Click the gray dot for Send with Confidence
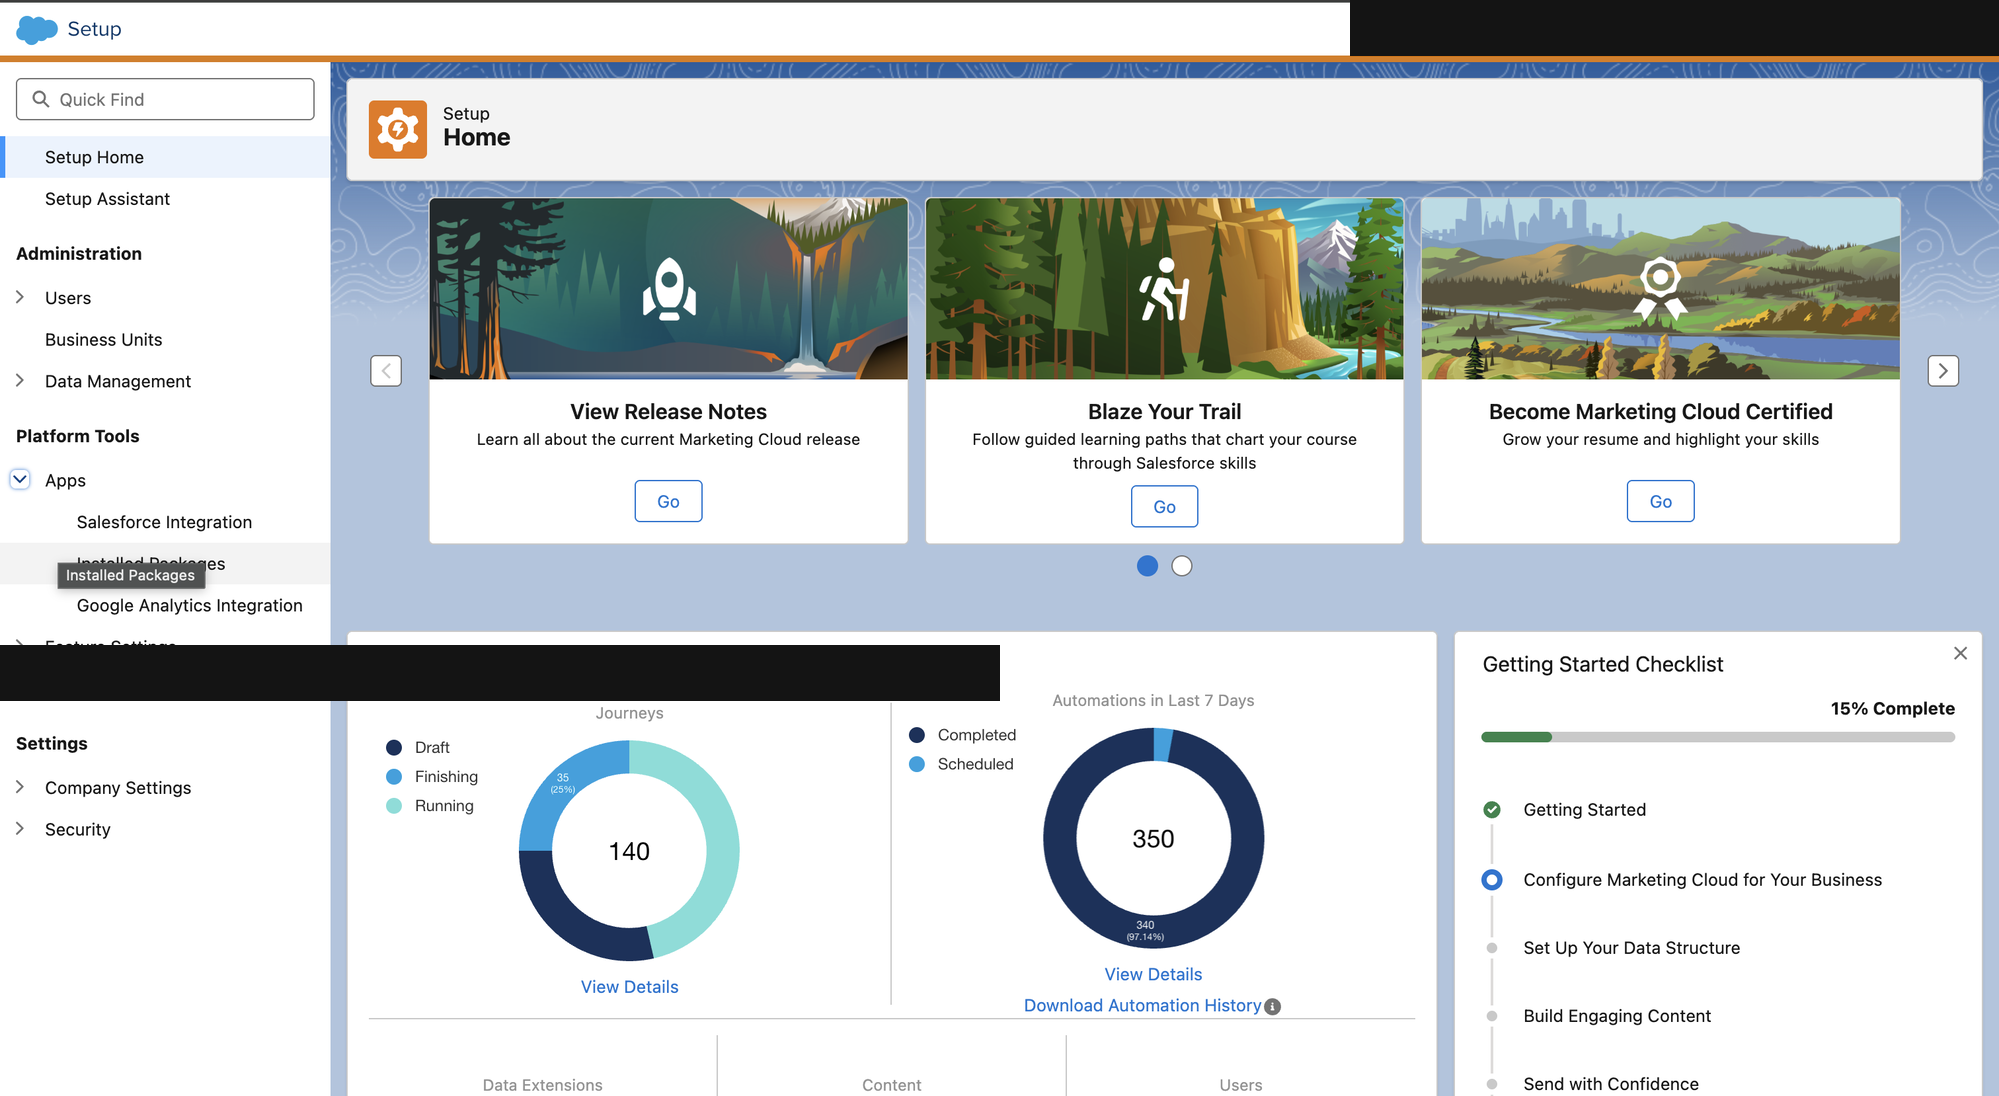Screen dimensions: 1999x1096 tap(1492, 1084)
